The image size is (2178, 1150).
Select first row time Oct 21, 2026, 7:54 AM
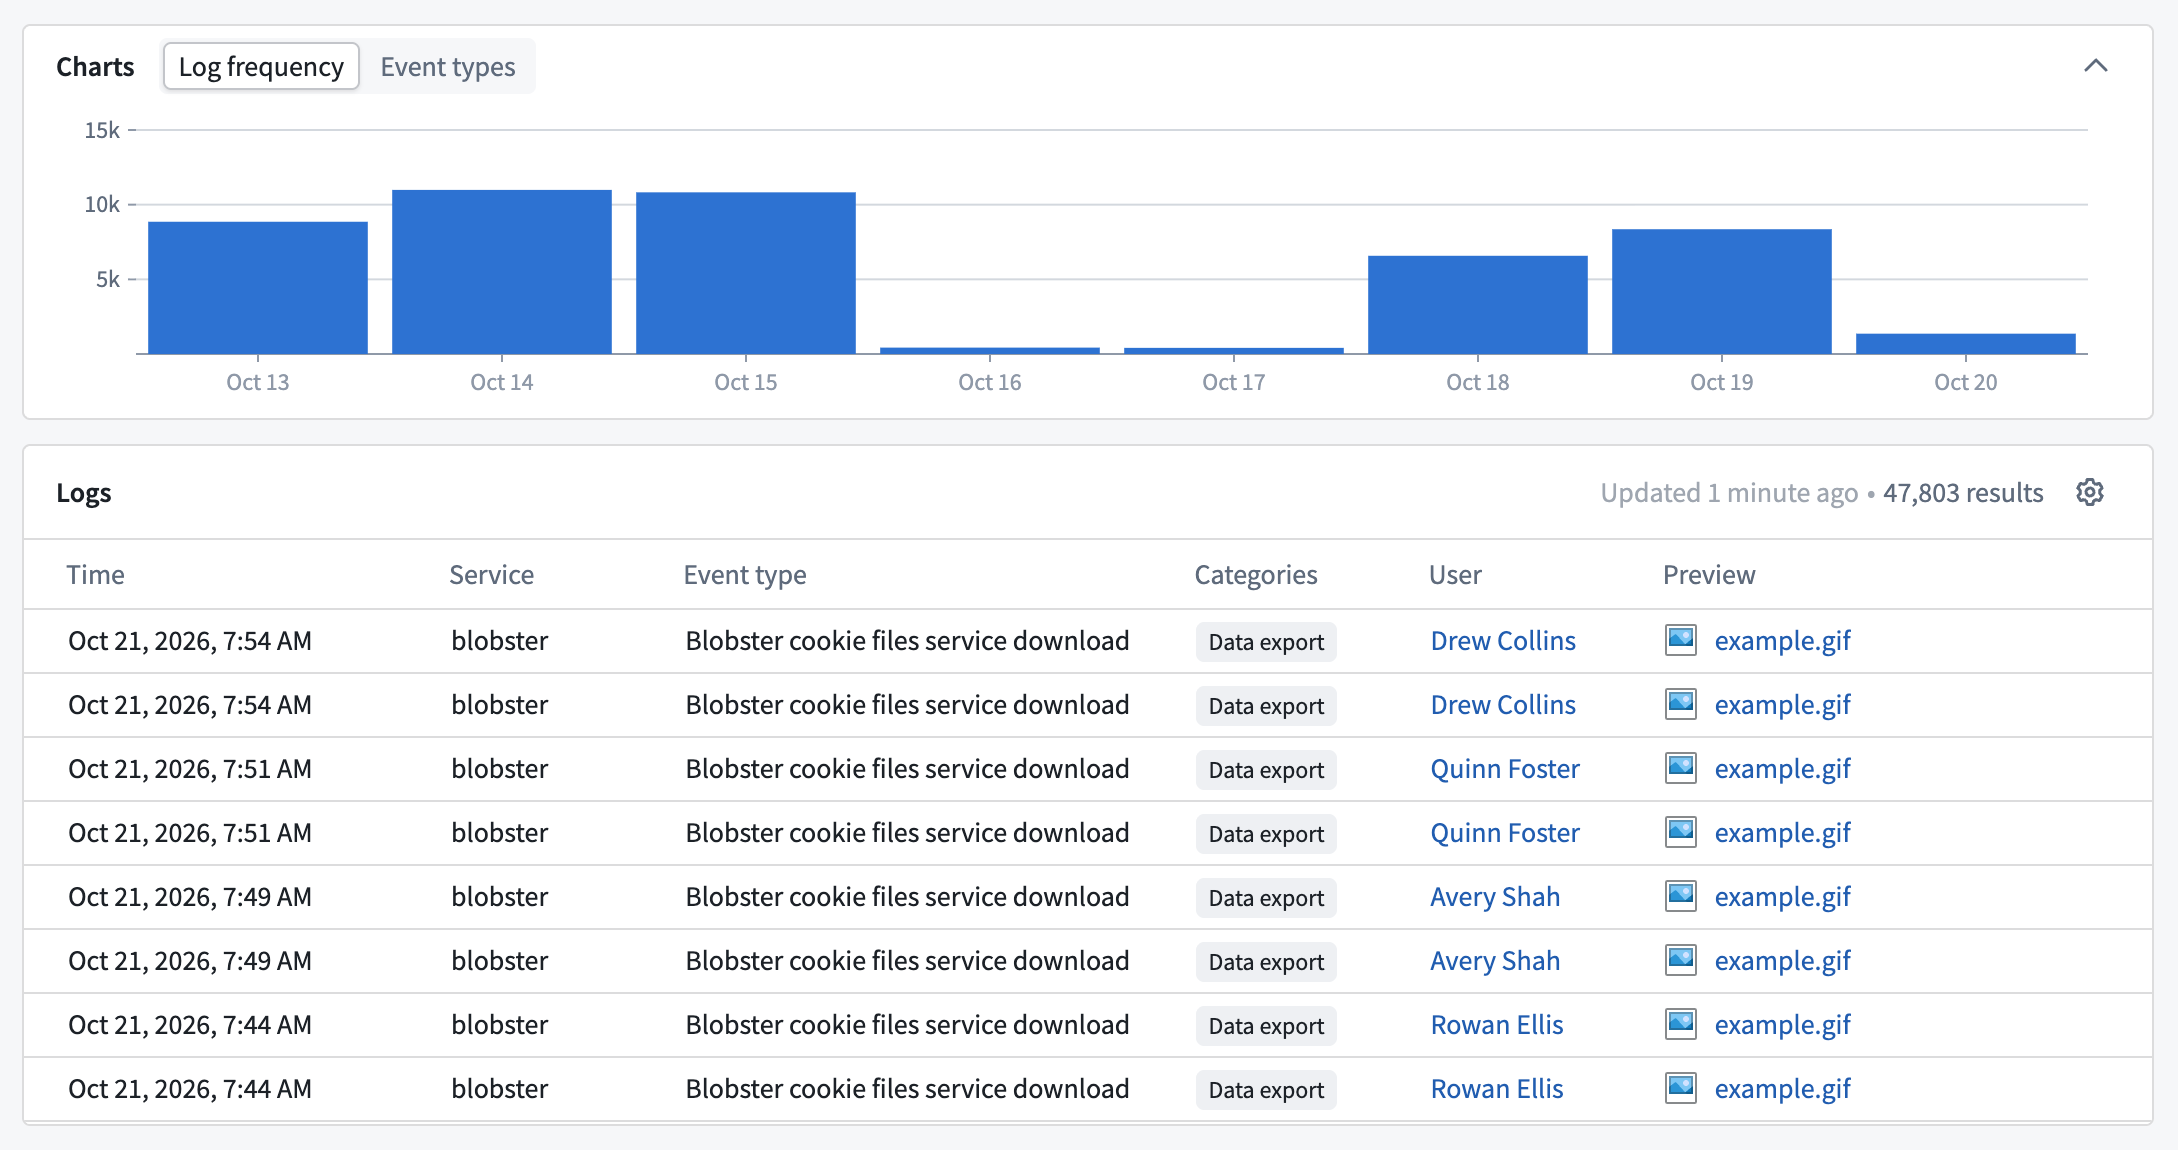point(190,641)
